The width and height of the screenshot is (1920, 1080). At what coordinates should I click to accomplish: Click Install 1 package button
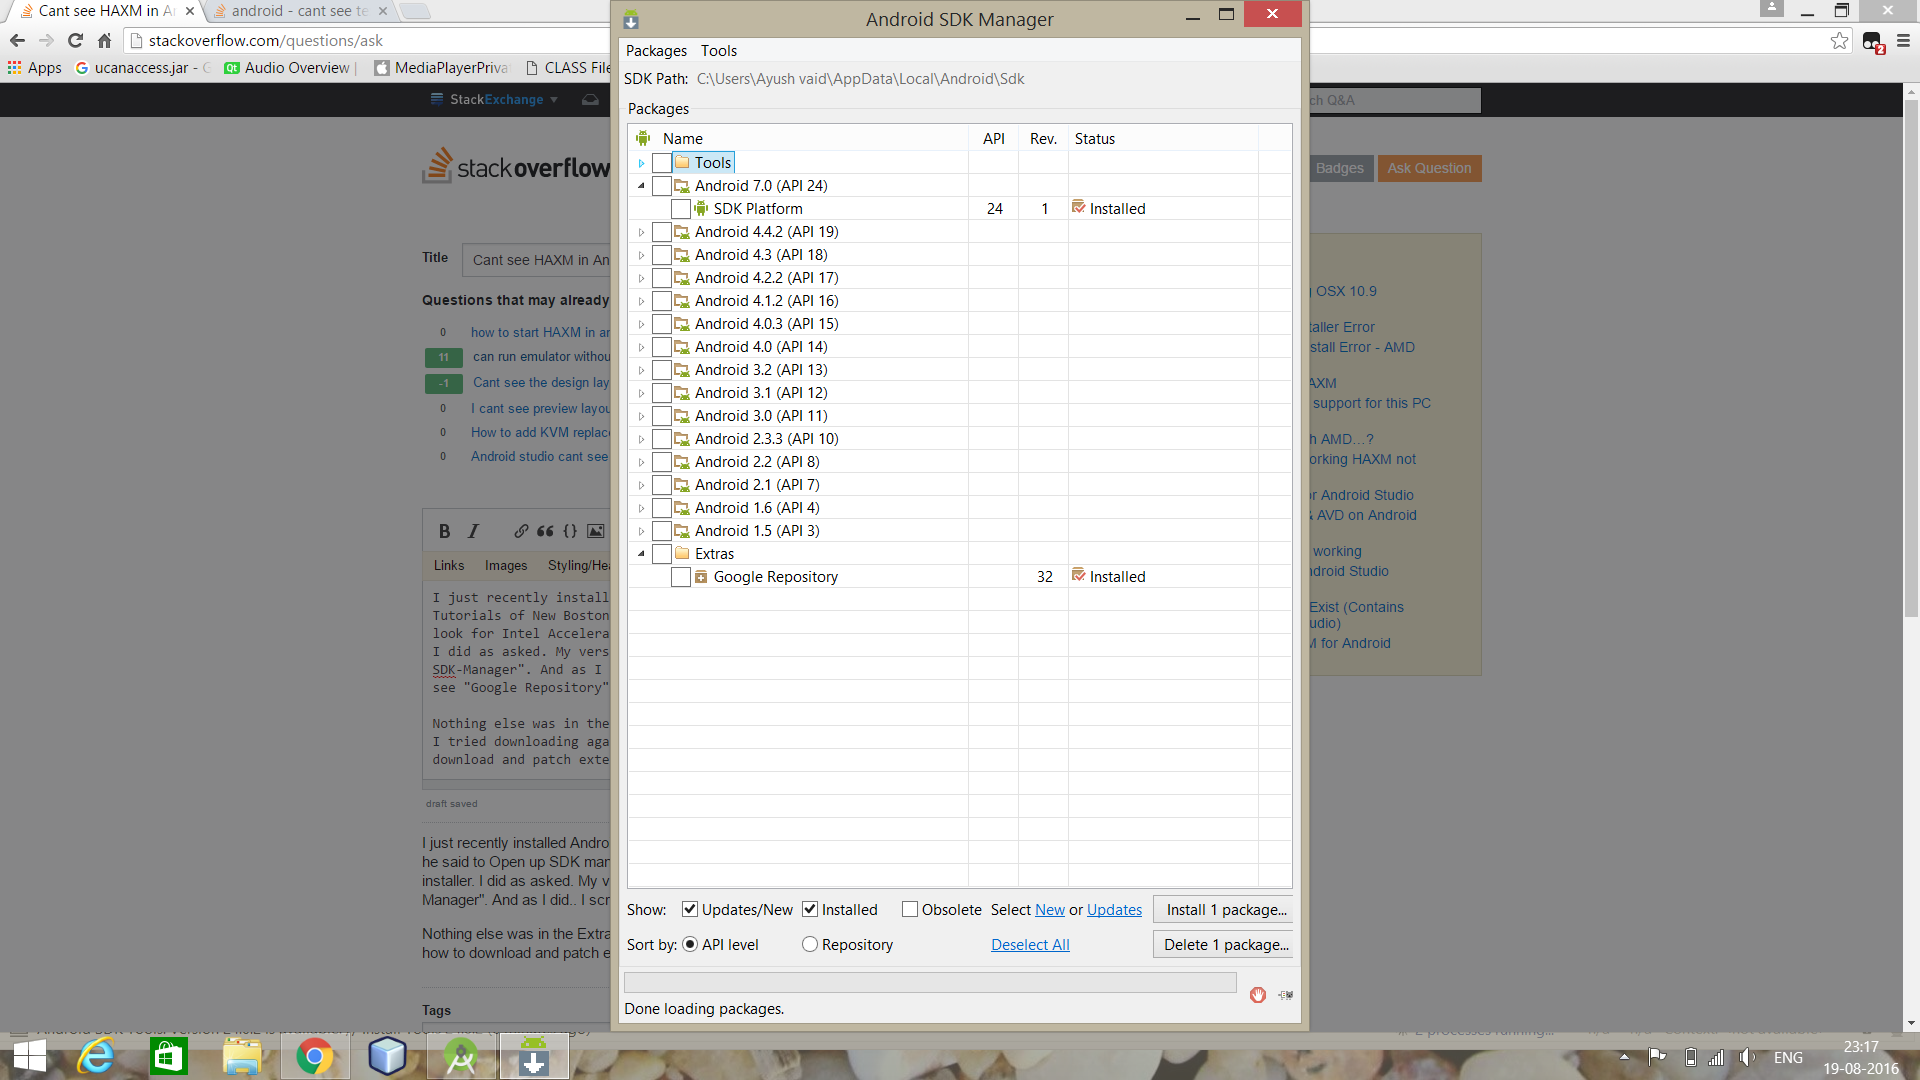point(1225,909)
